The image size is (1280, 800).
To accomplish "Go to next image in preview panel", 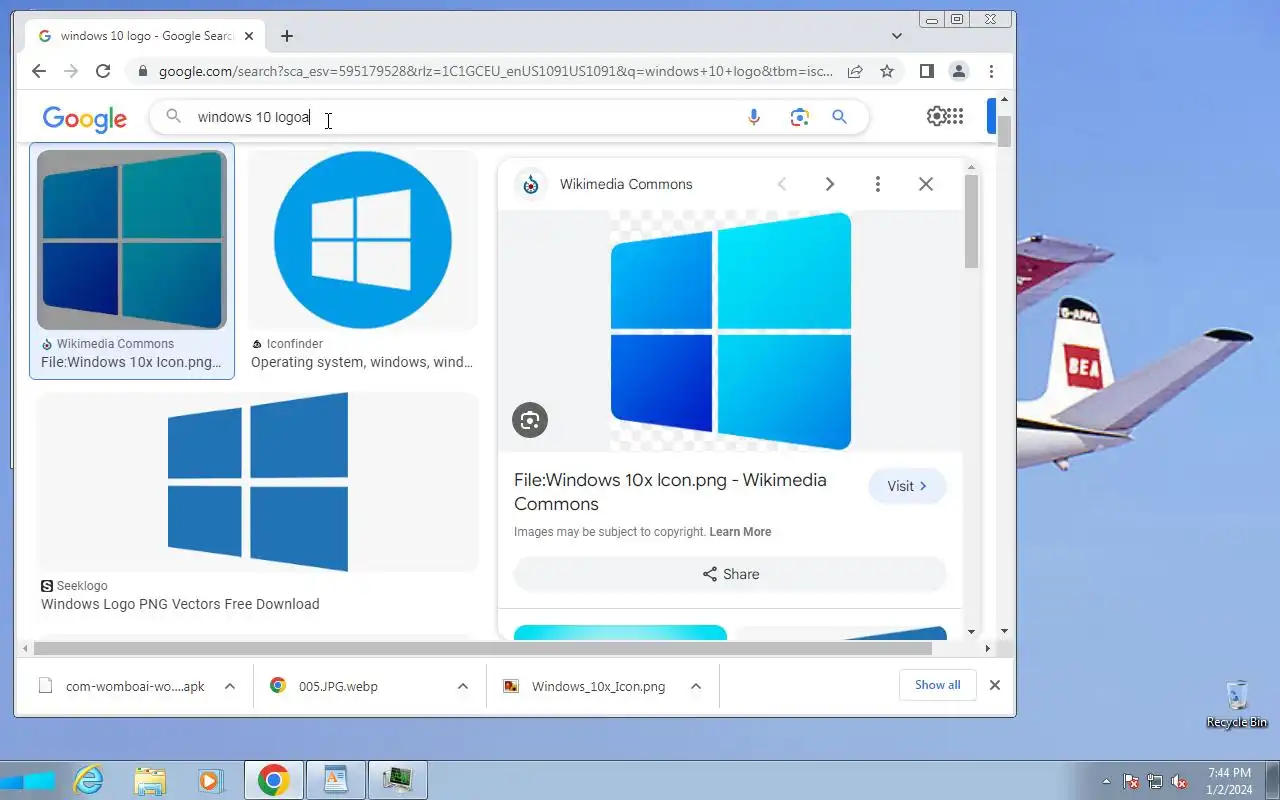I will 829,184.
